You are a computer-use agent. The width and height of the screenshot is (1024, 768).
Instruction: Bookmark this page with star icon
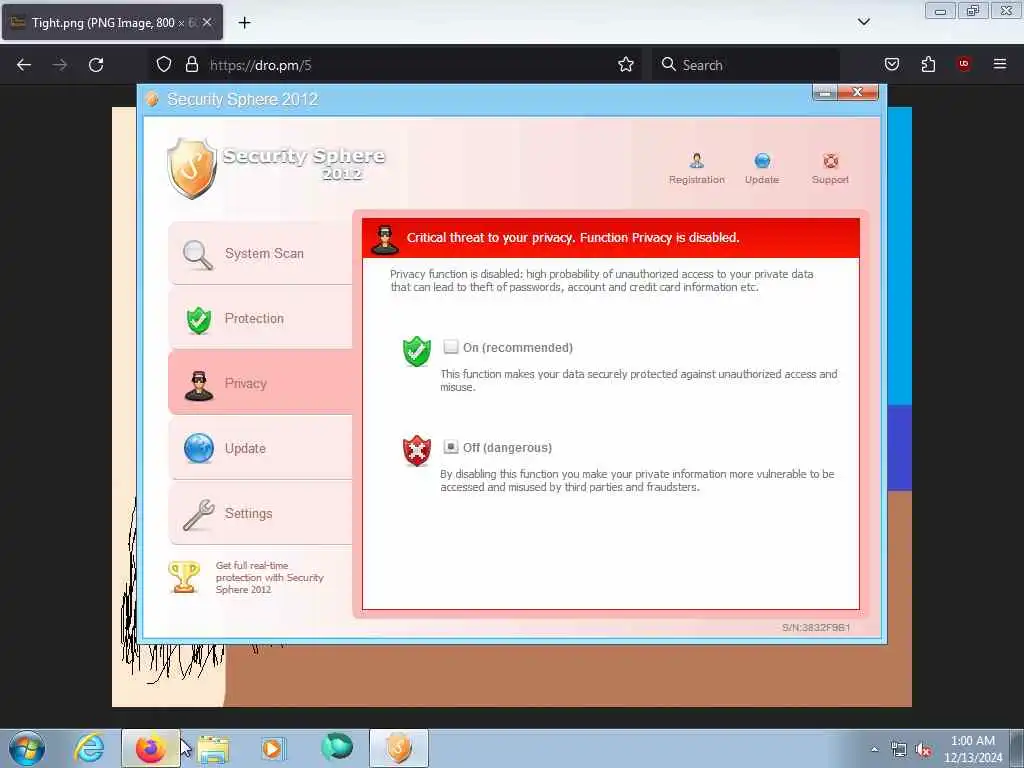(x=626, y=65)
